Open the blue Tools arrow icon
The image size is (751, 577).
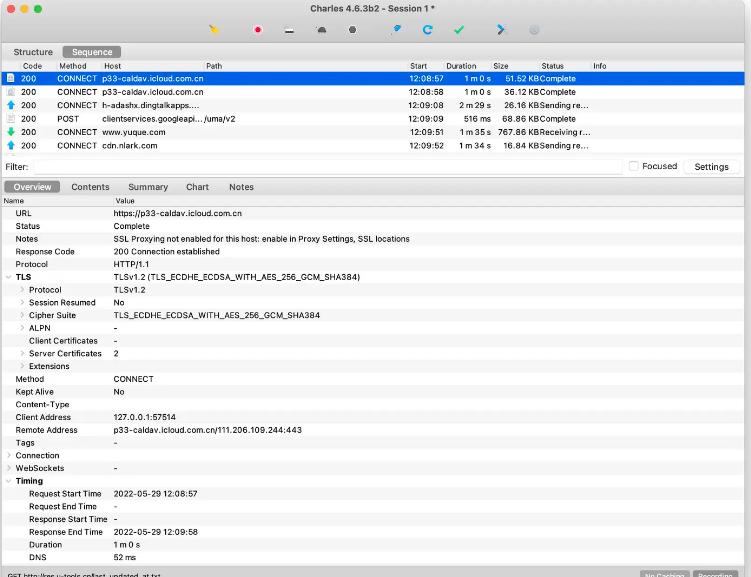click(501, 30)
